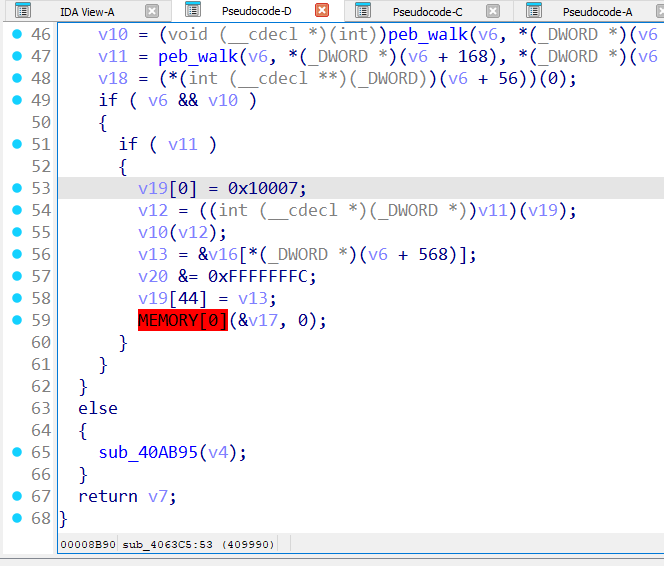Switch to the Pseudocode-C tab
Image resolution: width=664 pixels, height=566 pixels.
coord(427,12)
